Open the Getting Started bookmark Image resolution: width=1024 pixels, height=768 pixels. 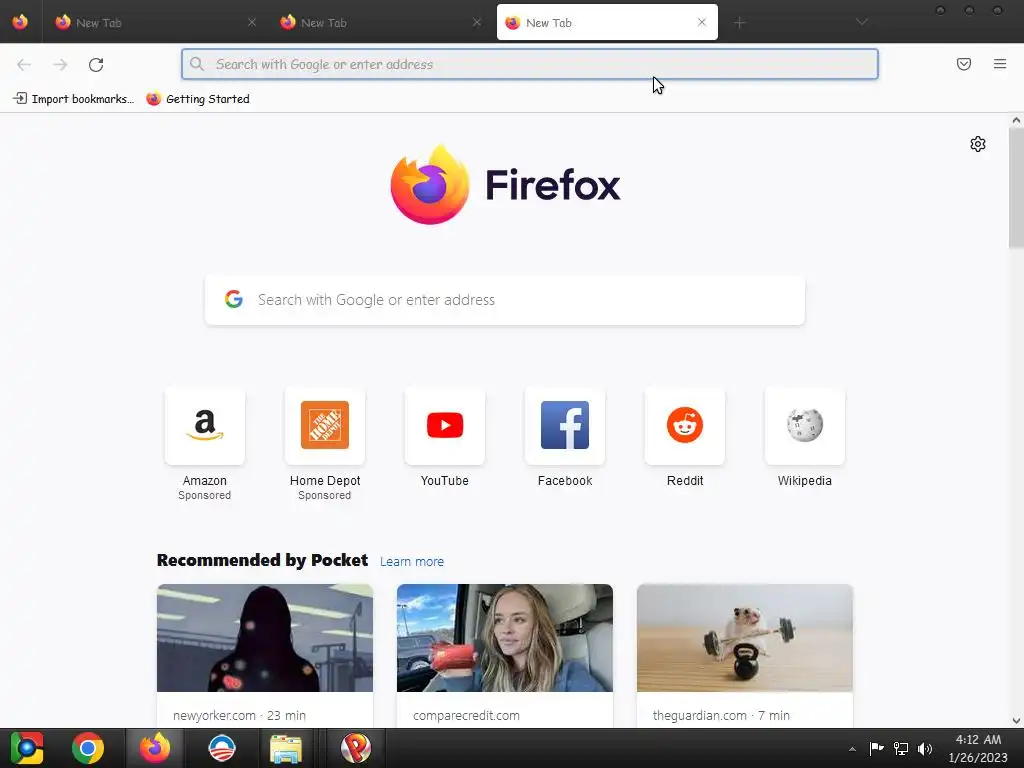pos(198,99)
